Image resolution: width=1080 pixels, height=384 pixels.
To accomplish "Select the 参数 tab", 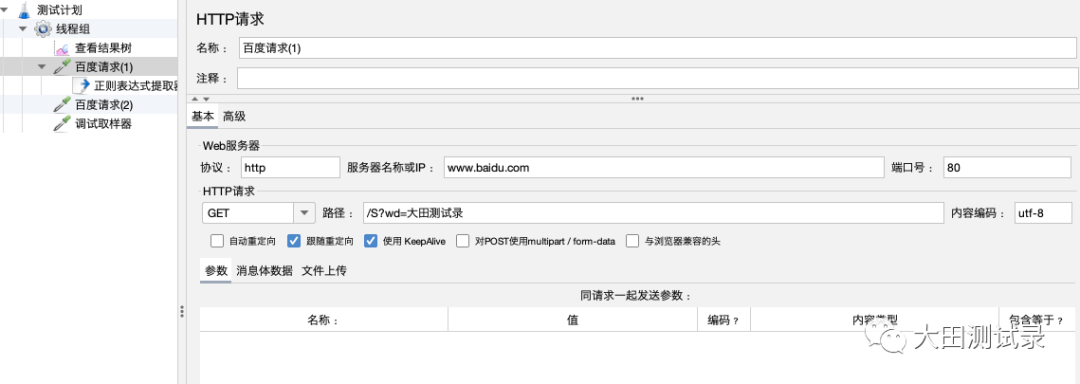I will coord(216,270).
